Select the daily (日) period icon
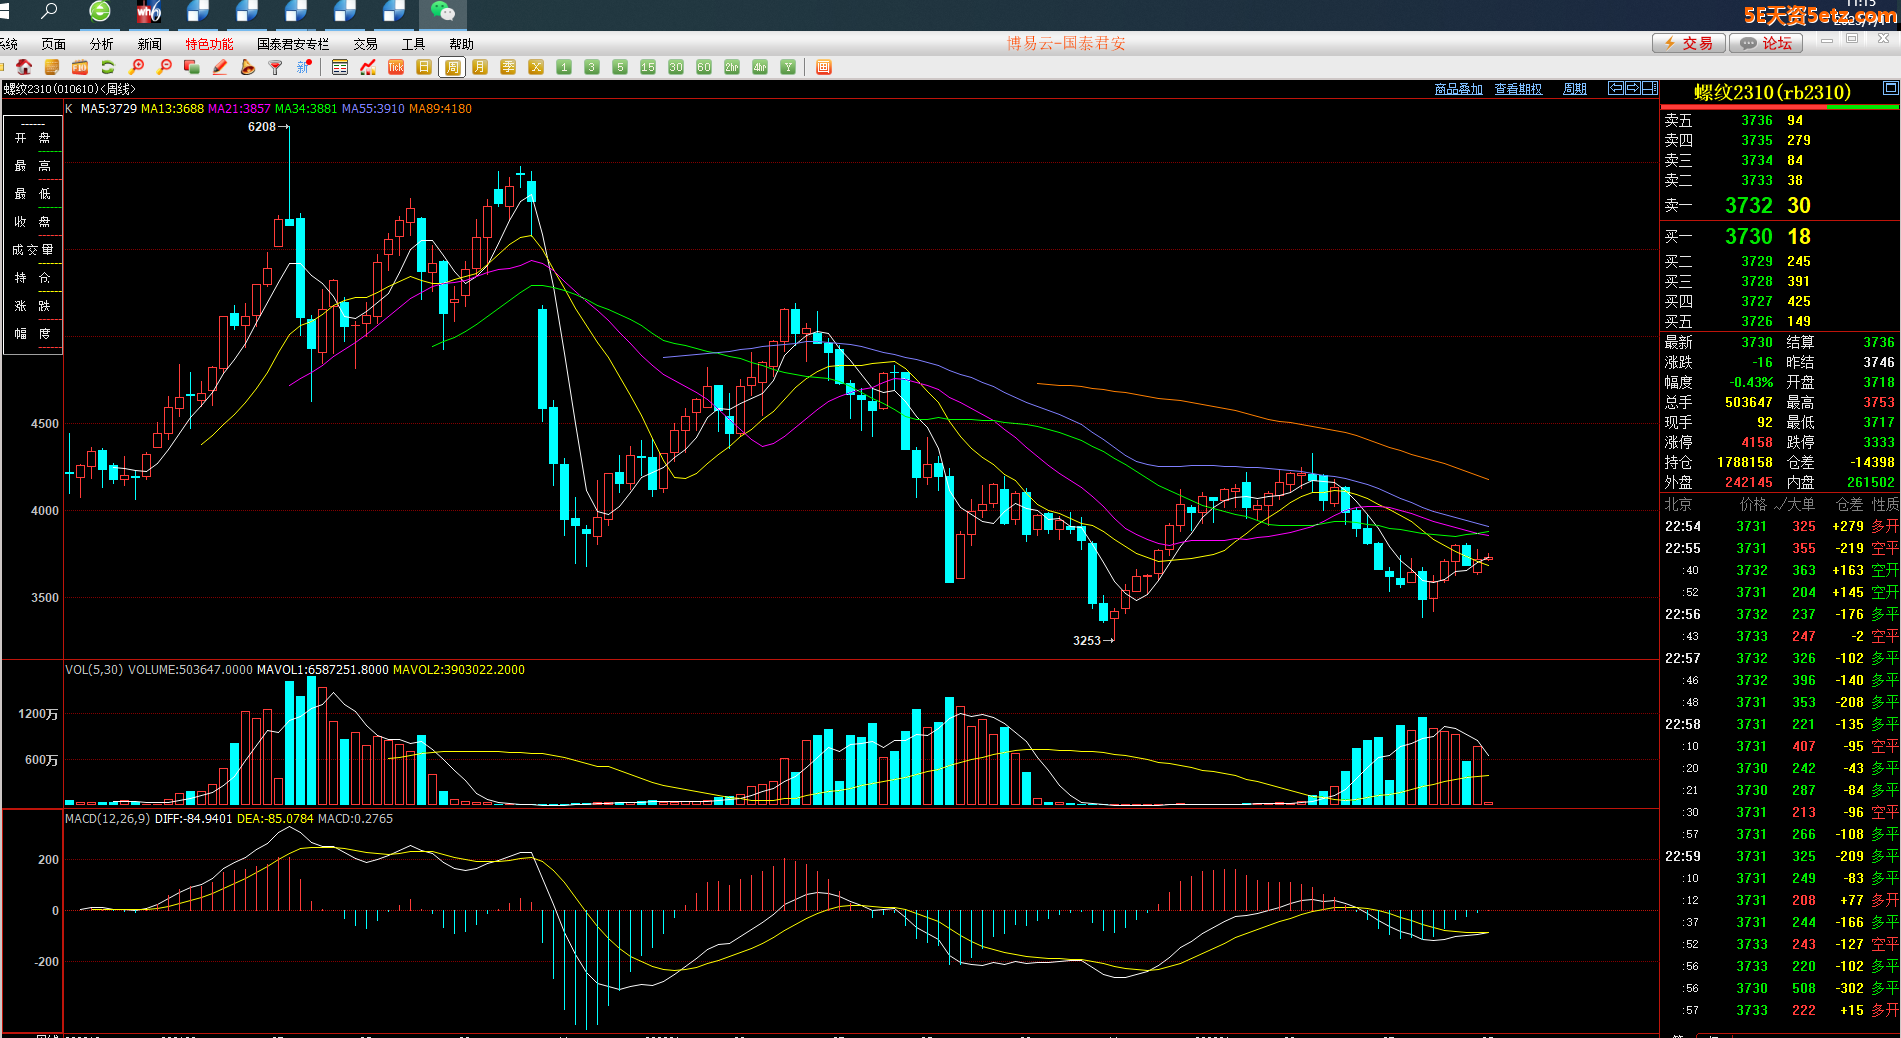1901x1038 pixels. click(424, 67)
